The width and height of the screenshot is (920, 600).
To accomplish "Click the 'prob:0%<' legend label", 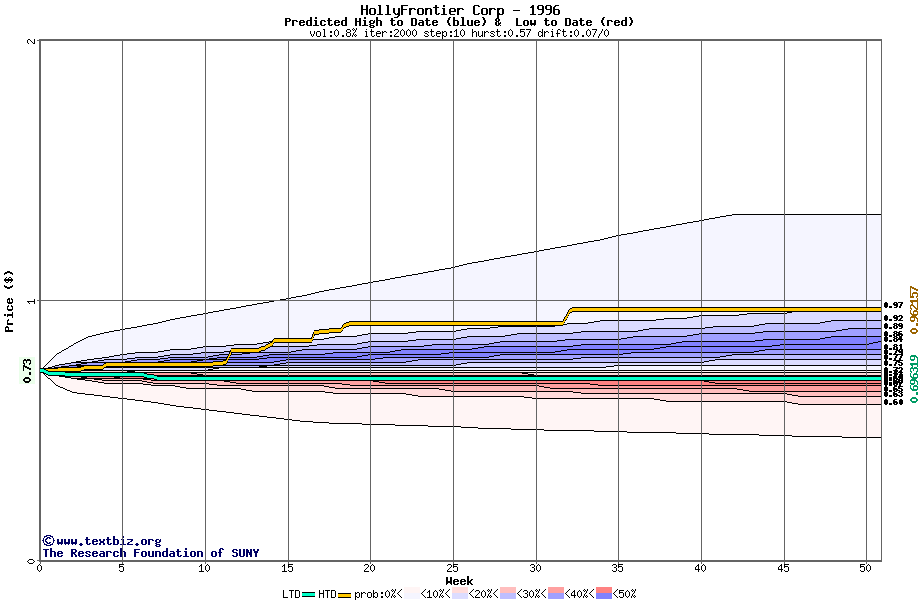I will tap(378, 594).
